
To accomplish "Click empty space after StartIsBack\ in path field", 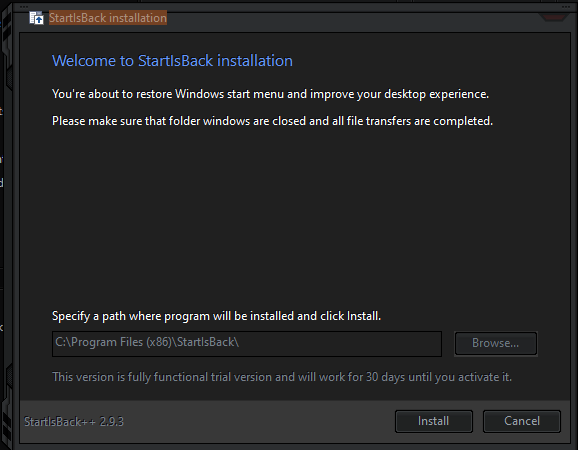I will pyautogui.click(x=339, y=343).
